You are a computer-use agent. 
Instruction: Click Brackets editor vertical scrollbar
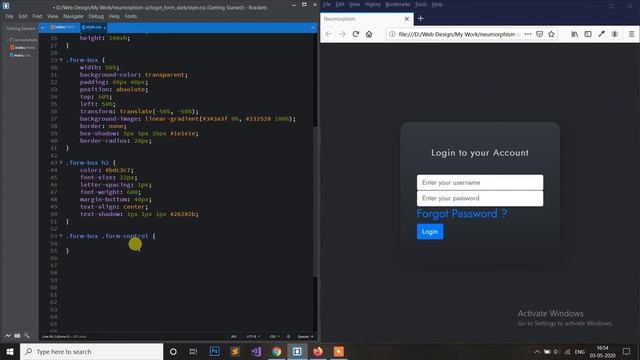[315, 202]
